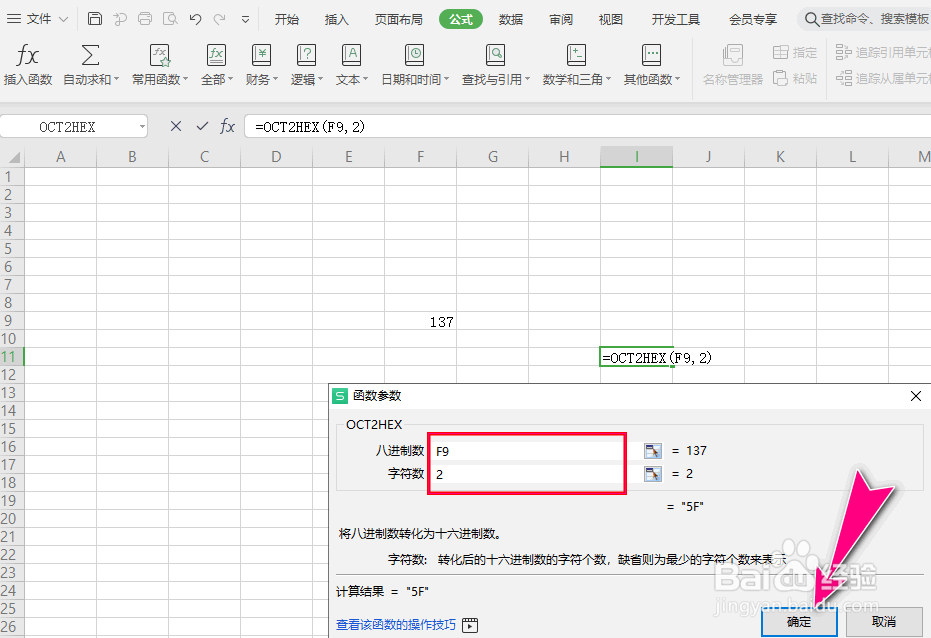931x638 pixels.
Task: Switch to the 审阅 tab
Action: click(x=561, y=20)
